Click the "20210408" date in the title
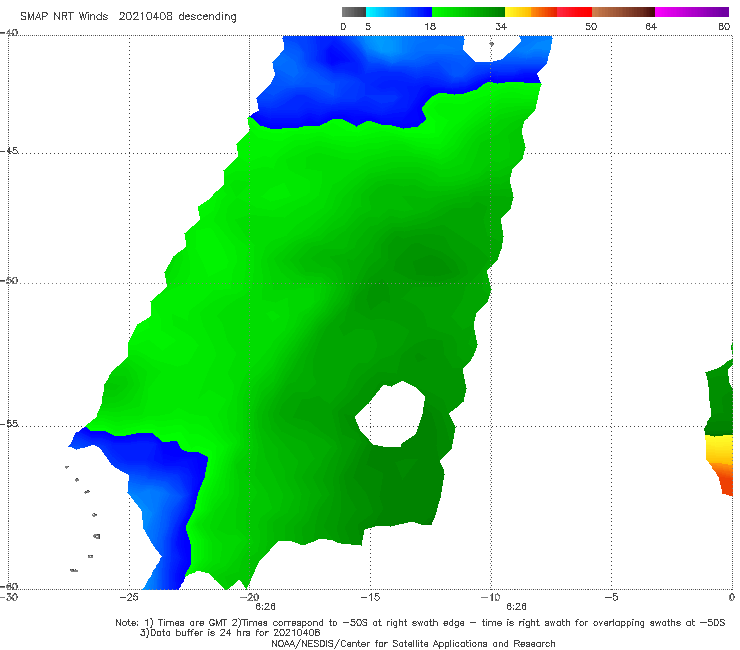The height and width of the screenshot is (650, 740). 145,16
